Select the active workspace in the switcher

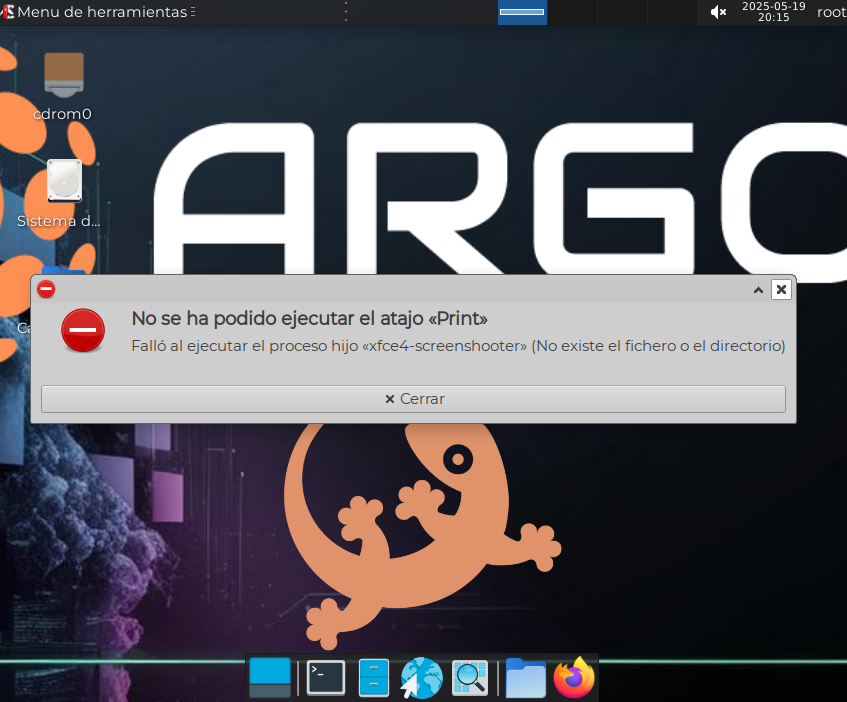pyautogui.click(x=521, y=12)
